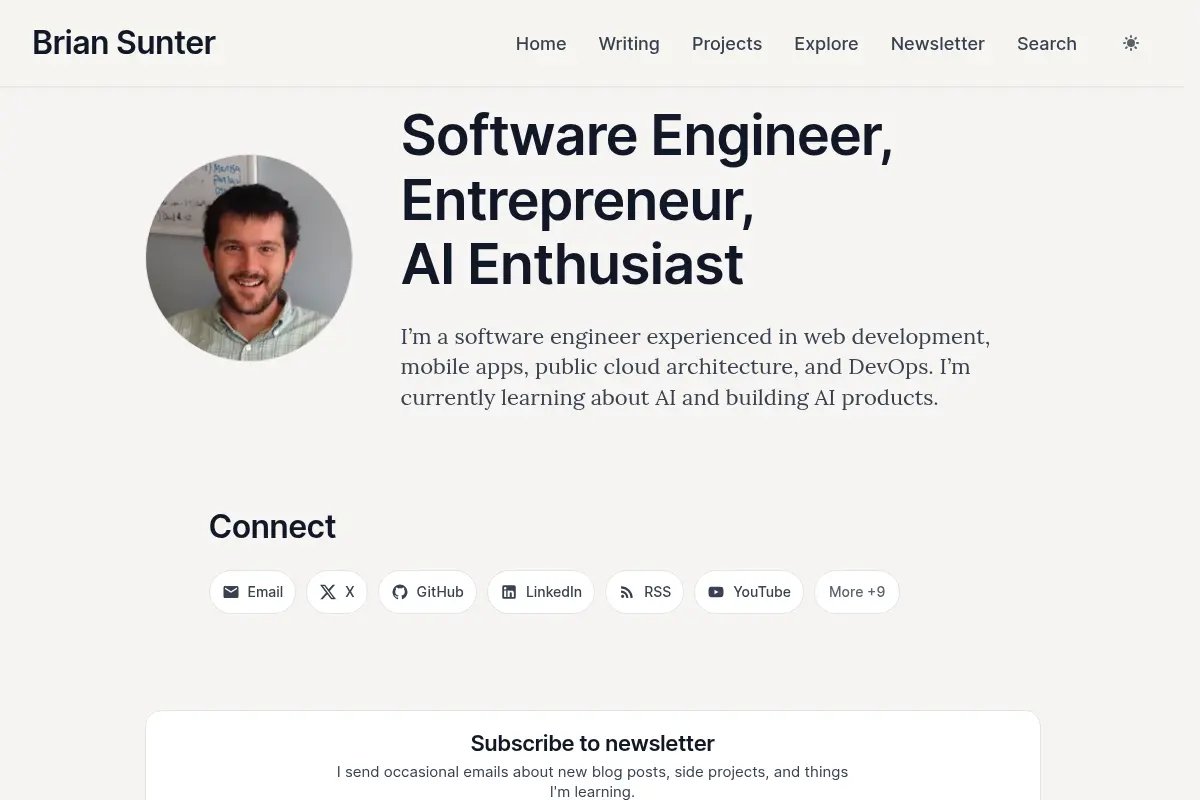Click the LinkedIn logo icon
This screenshot has height=800, width=1200.
click(509, 592)
